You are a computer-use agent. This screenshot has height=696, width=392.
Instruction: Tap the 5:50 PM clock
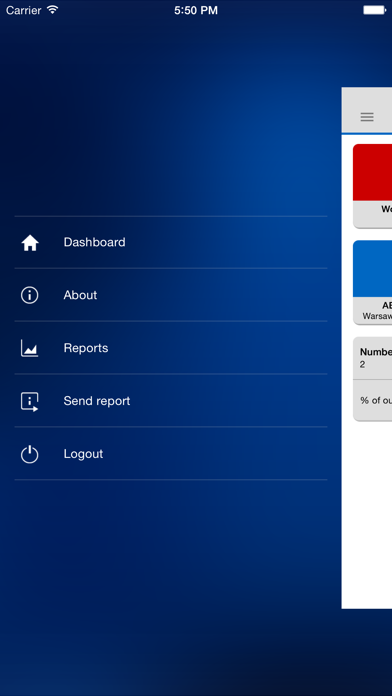tap(196, 10)
